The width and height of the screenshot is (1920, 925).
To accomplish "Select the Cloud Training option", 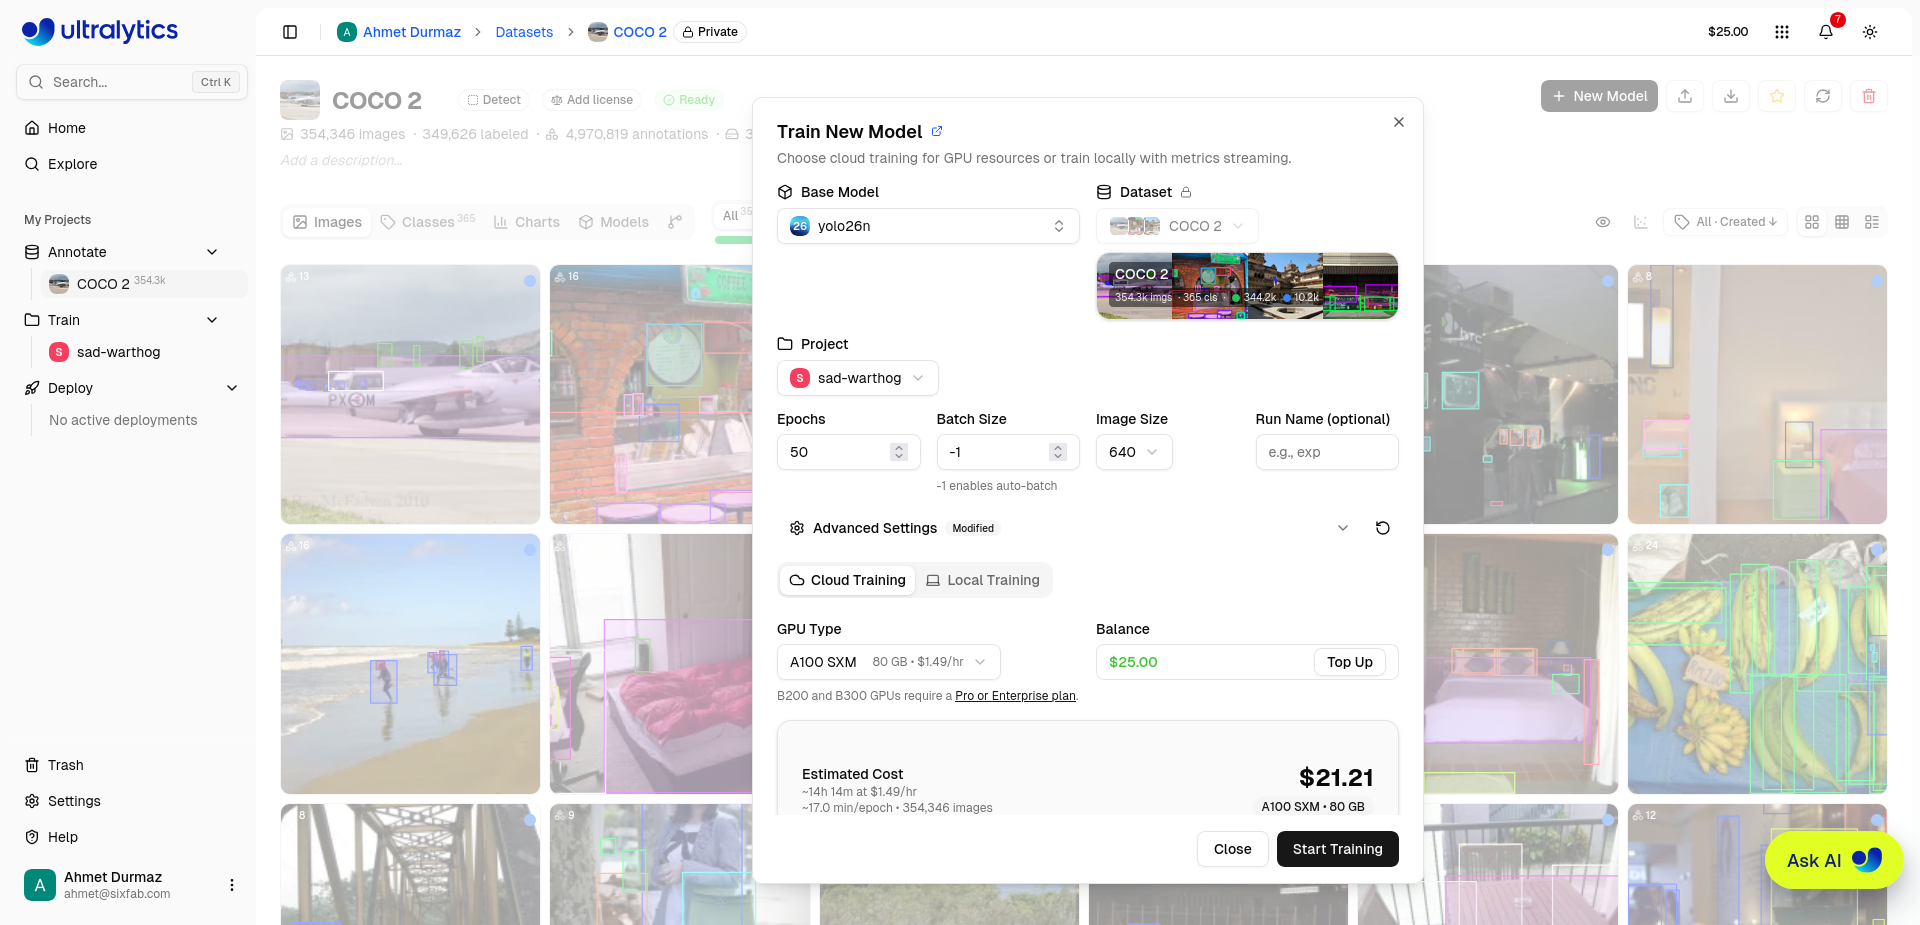I will tap(848, 580).
